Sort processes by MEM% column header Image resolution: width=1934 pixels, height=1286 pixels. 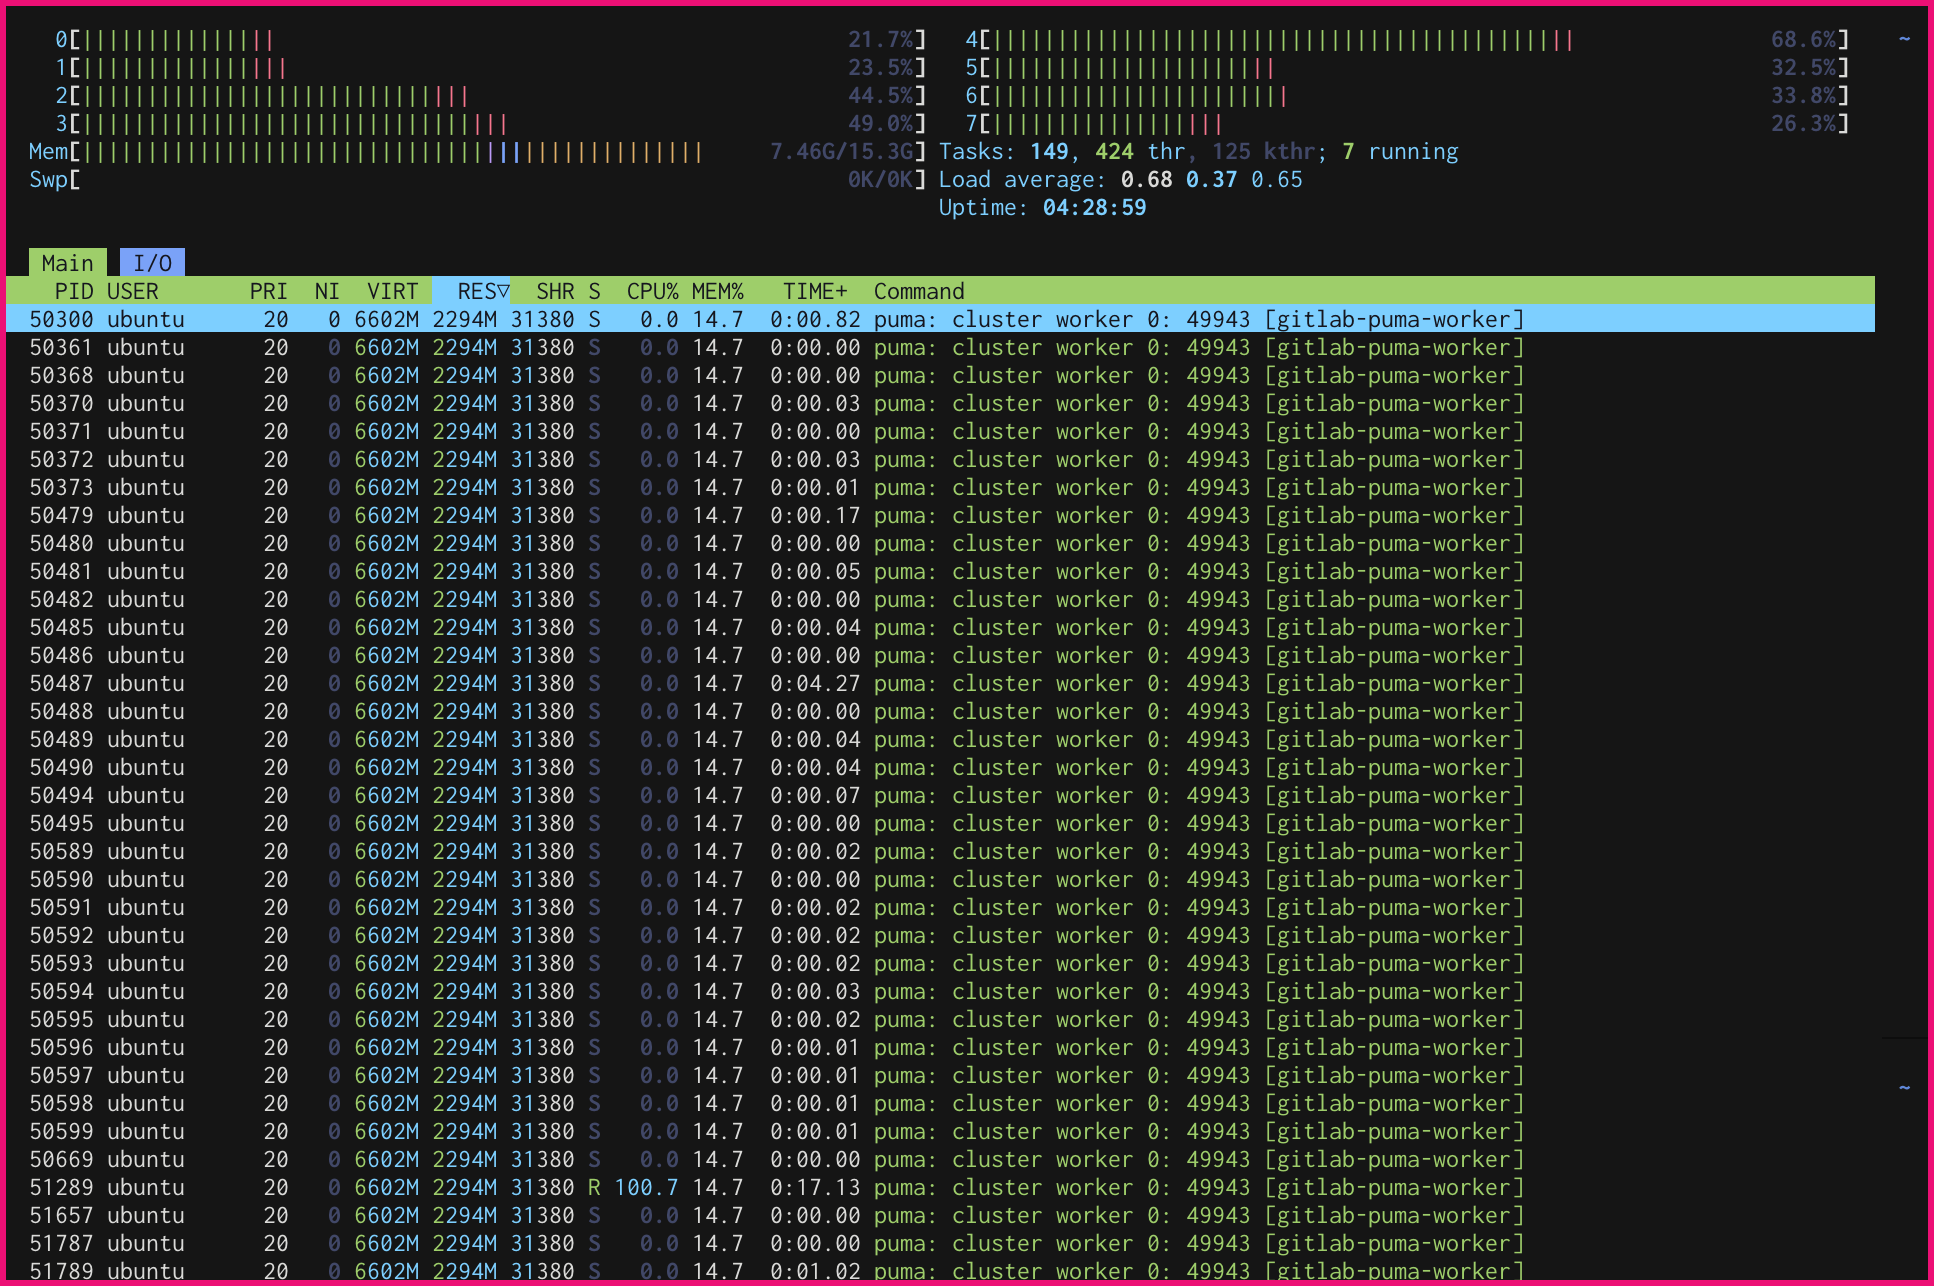click(x=718, y=291)
